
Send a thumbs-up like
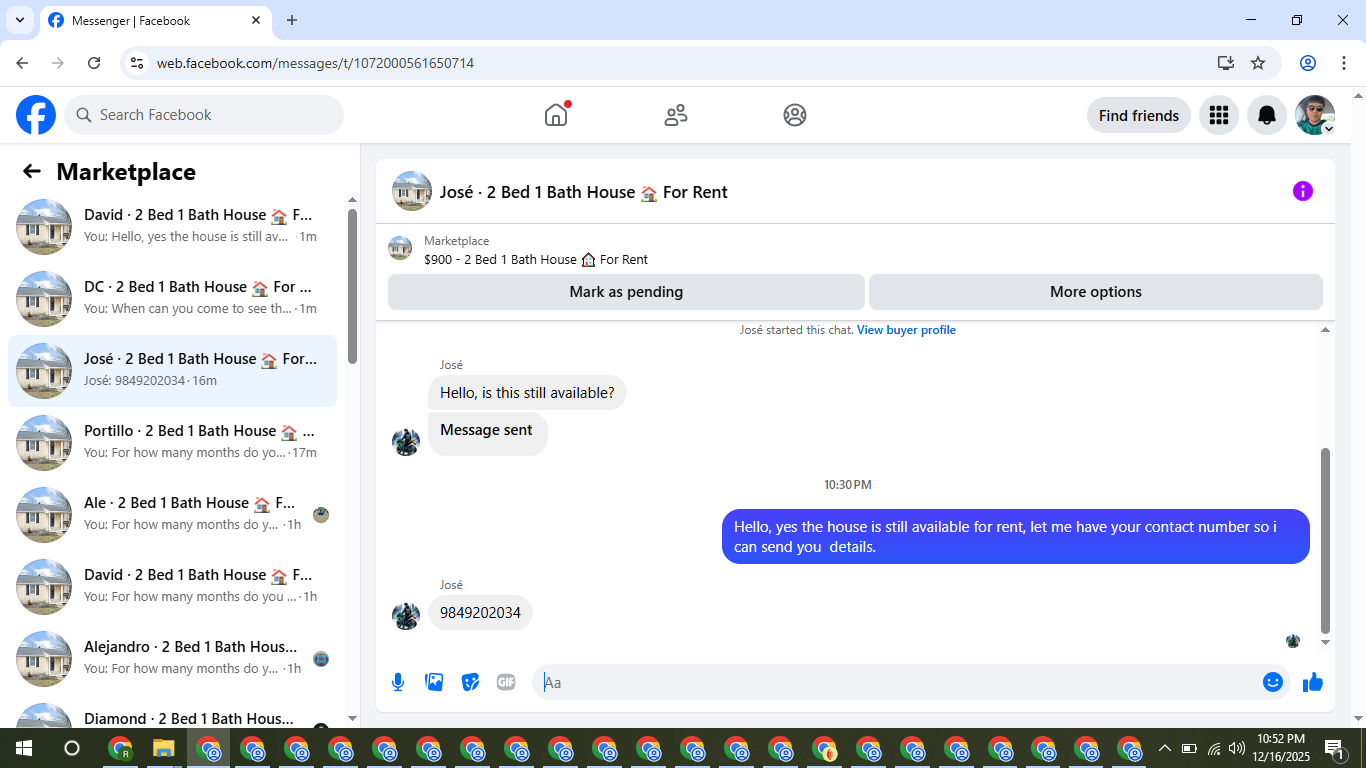[x=1313, y=682]
